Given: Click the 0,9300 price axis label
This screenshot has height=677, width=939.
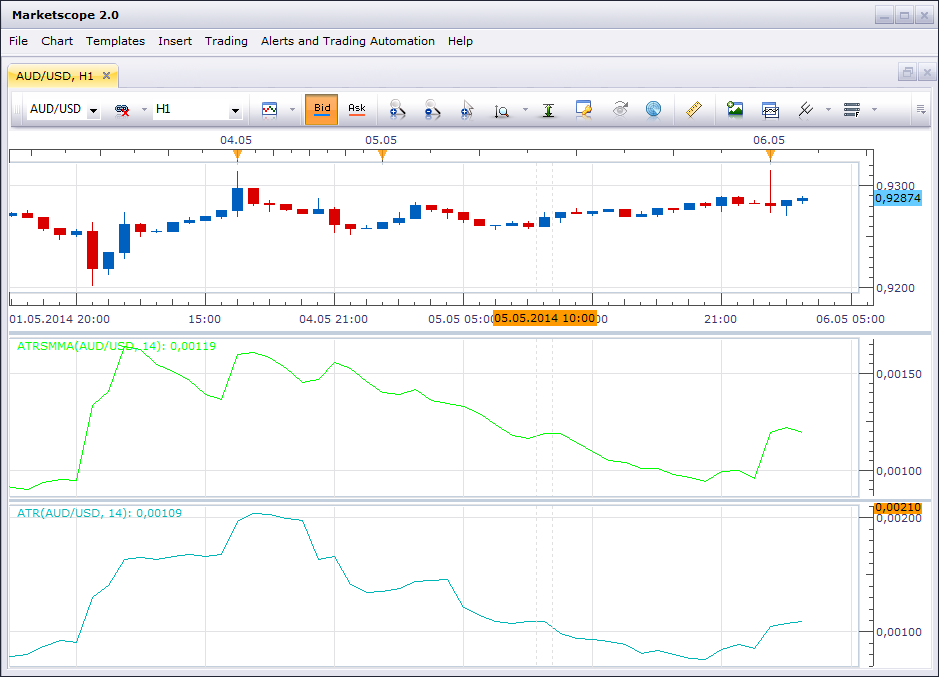Looking at the screenshot, I should [x=895, y=186].
